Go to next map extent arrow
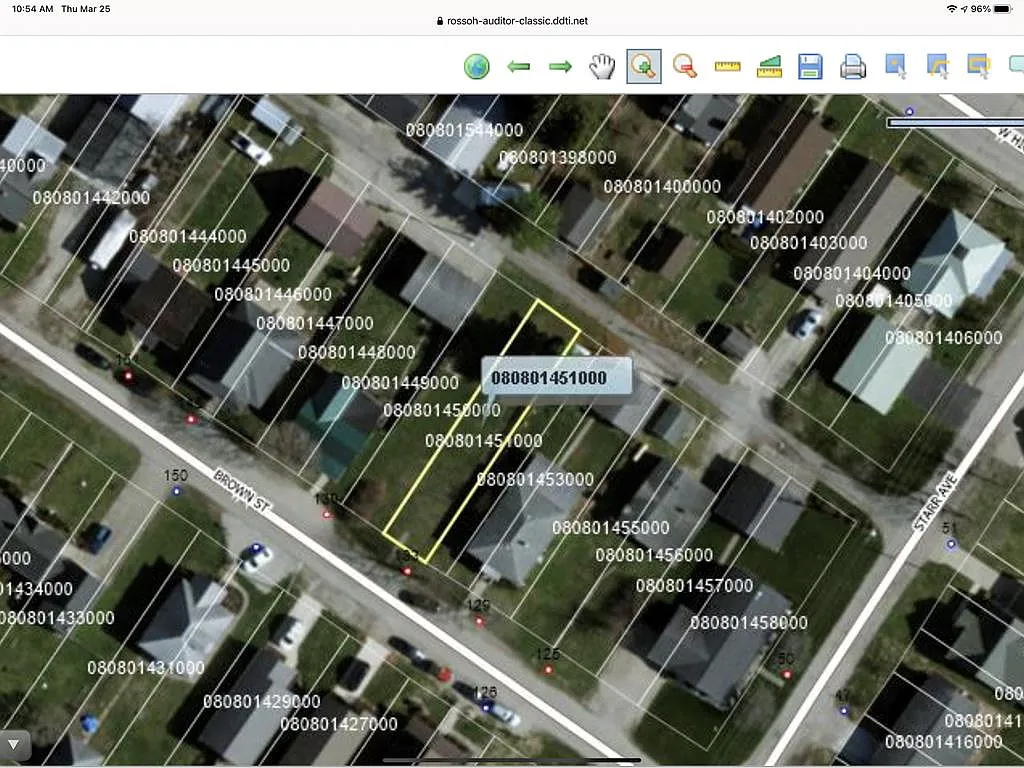1024x768 pixels. point(560,67)
